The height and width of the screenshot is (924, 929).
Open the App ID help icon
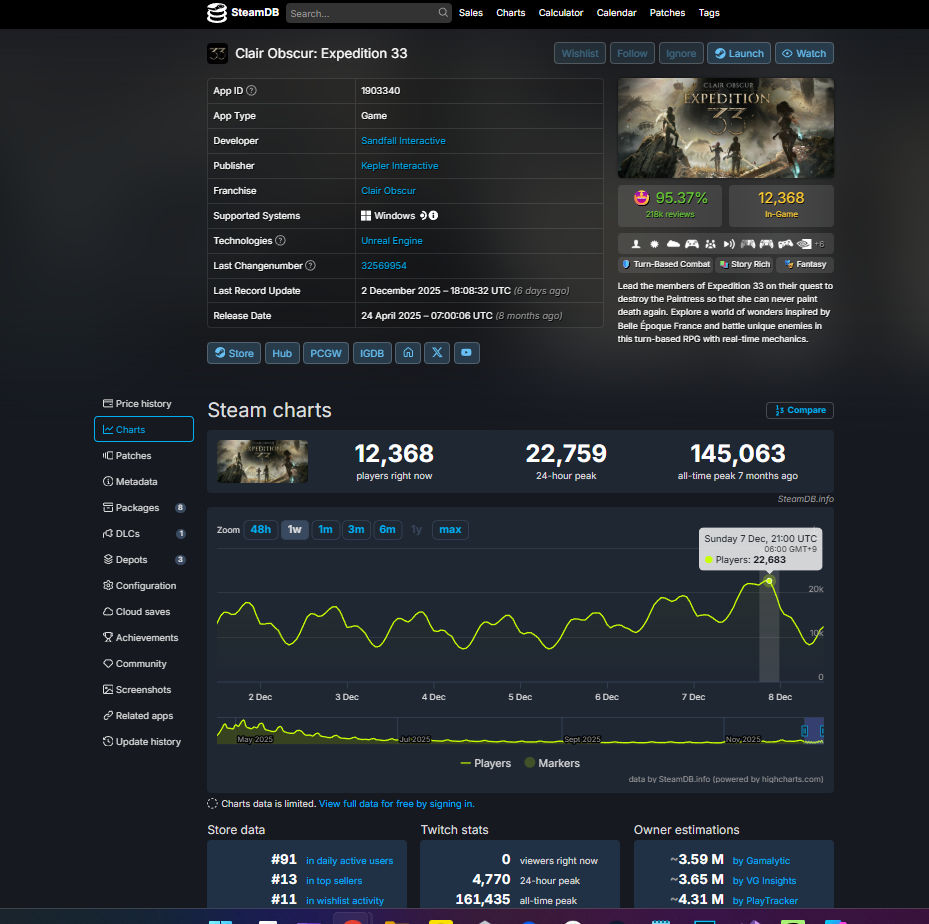(x=251, y=91)
